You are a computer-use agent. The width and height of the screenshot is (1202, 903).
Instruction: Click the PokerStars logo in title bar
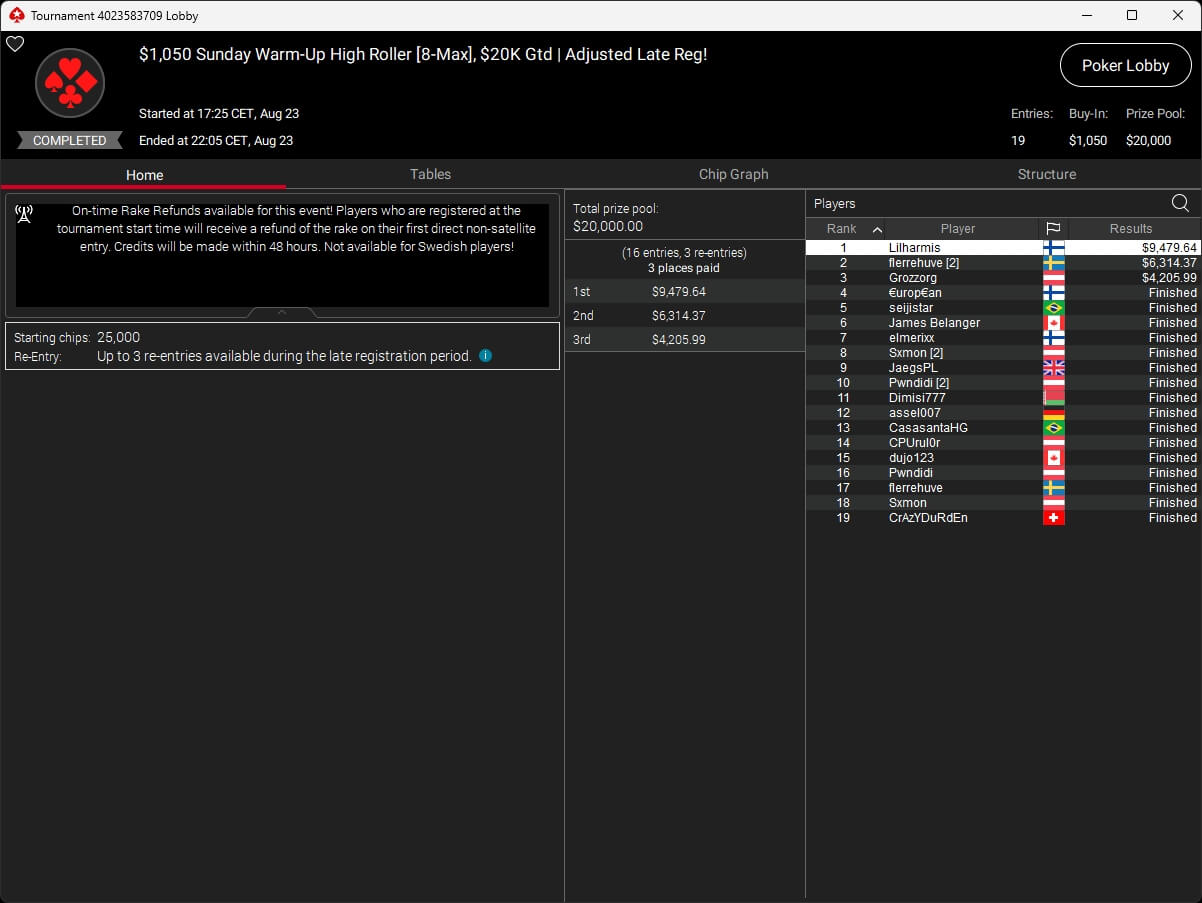(16, 15)
